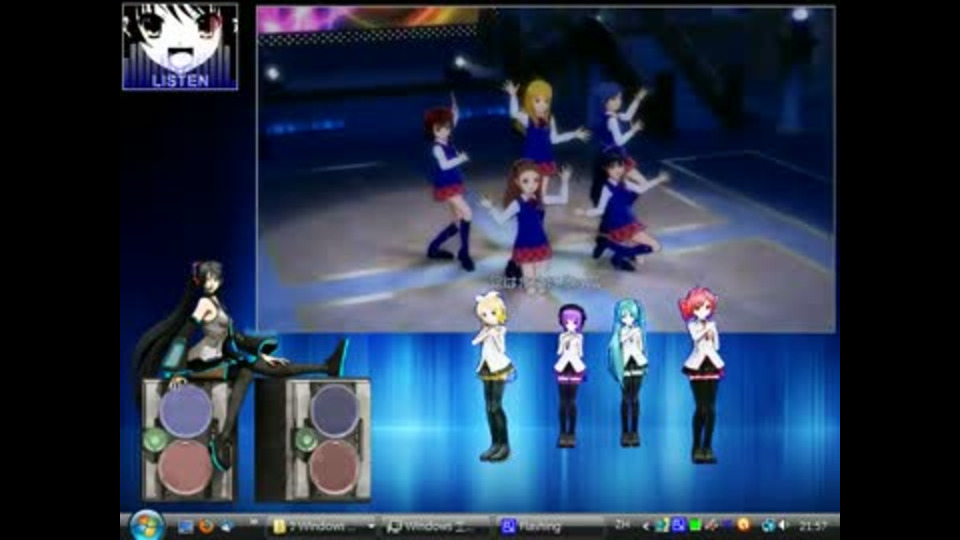Click the dancing girls video window
The width and height of the screenshot is (960, 540).
(x=546, y=168)
